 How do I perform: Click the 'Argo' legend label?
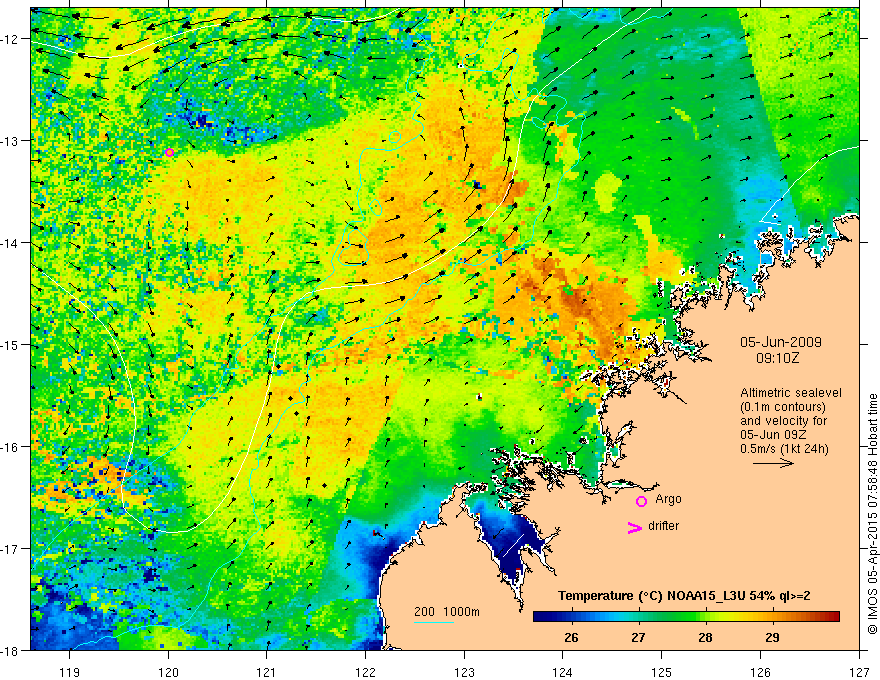pos(668,499)
